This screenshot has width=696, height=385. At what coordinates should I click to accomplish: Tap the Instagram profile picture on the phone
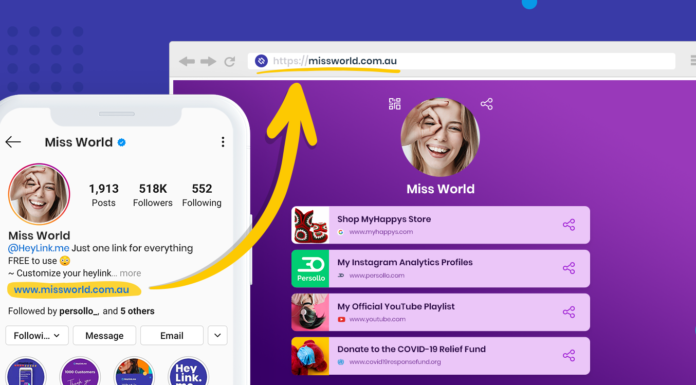(39, 194)
